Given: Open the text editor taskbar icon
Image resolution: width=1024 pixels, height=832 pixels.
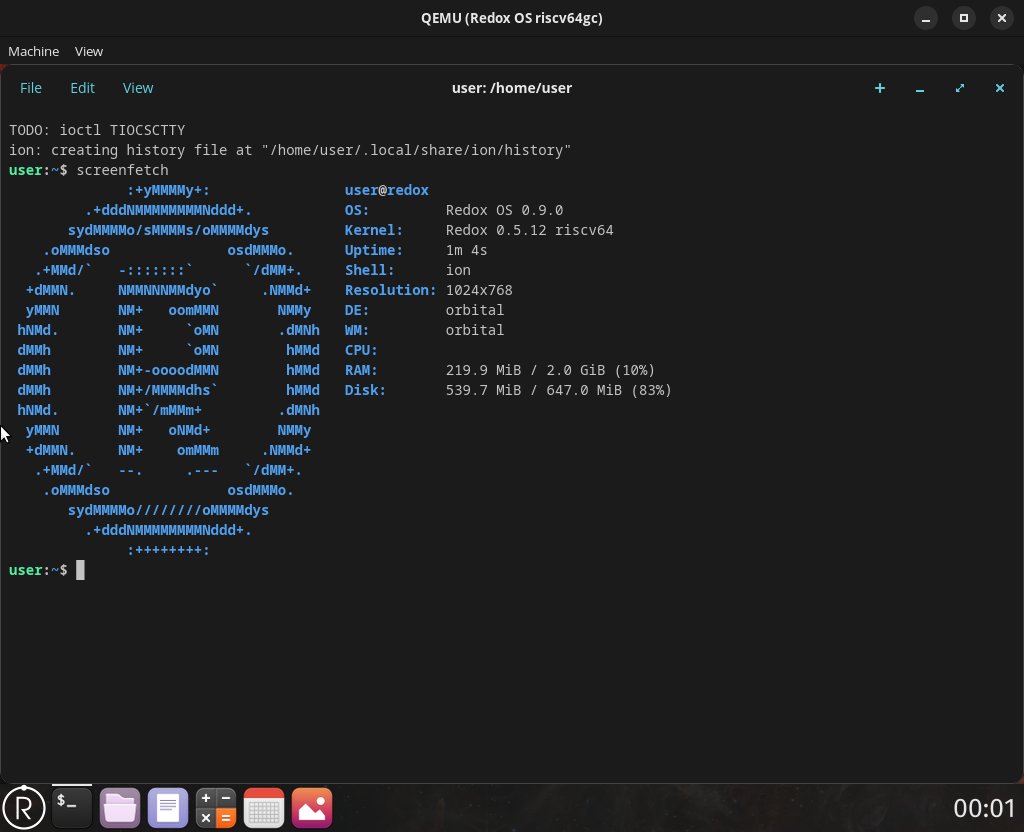Looking at the screenshot, I should coord(168,808).
